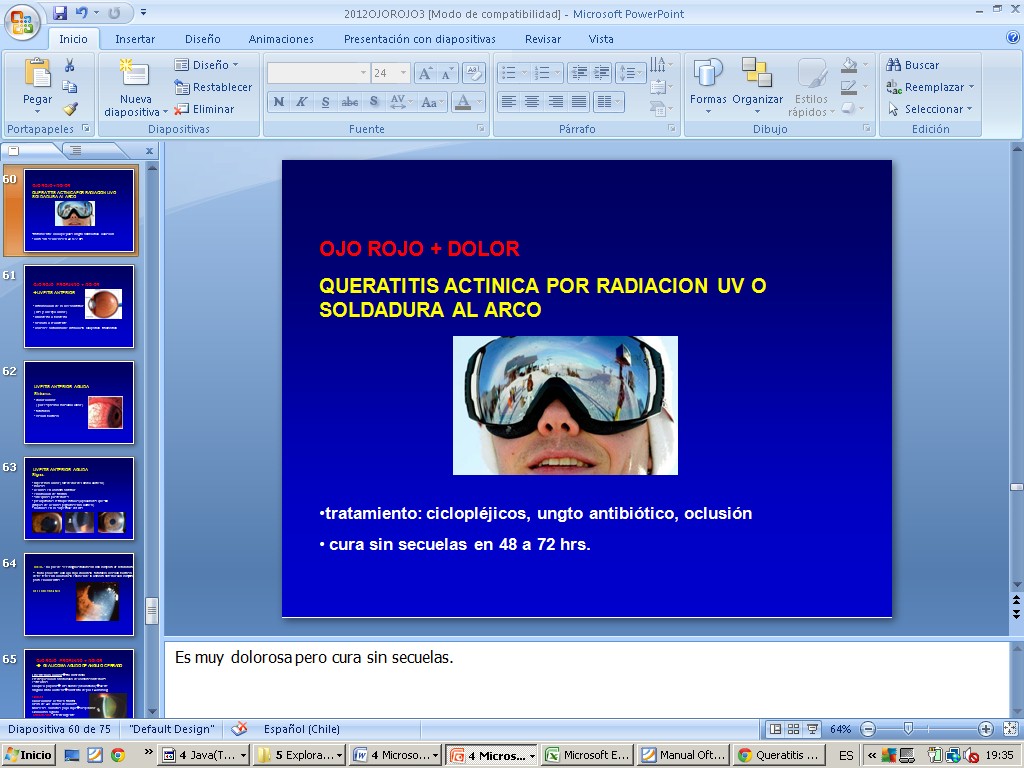Switch to the Animaciones tab

(x=281, y=39)
